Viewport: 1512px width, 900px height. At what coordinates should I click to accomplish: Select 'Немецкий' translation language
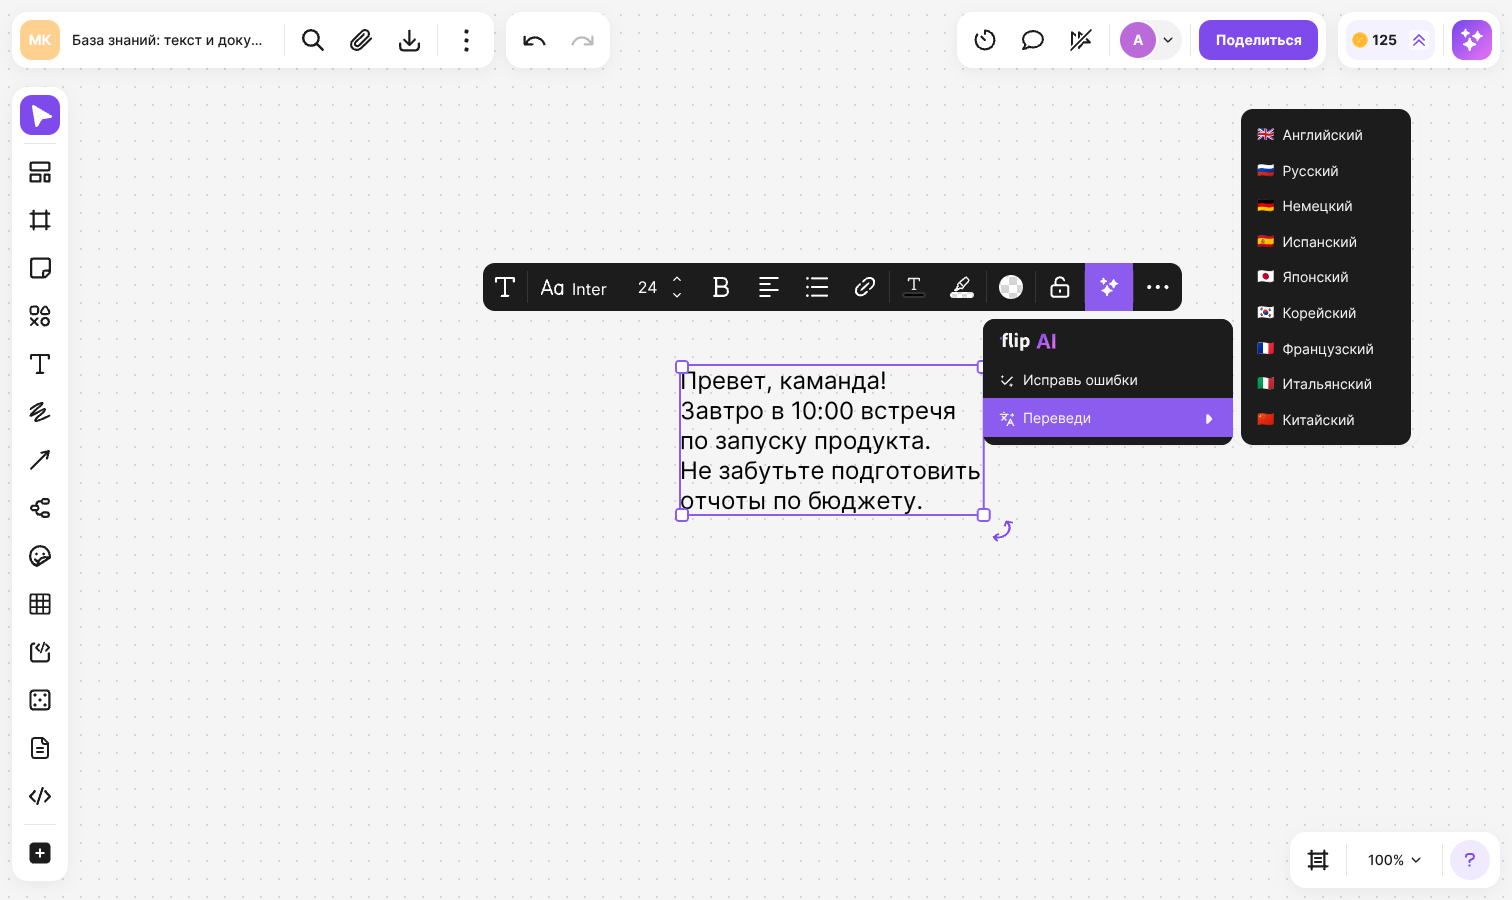(1326, 206)
